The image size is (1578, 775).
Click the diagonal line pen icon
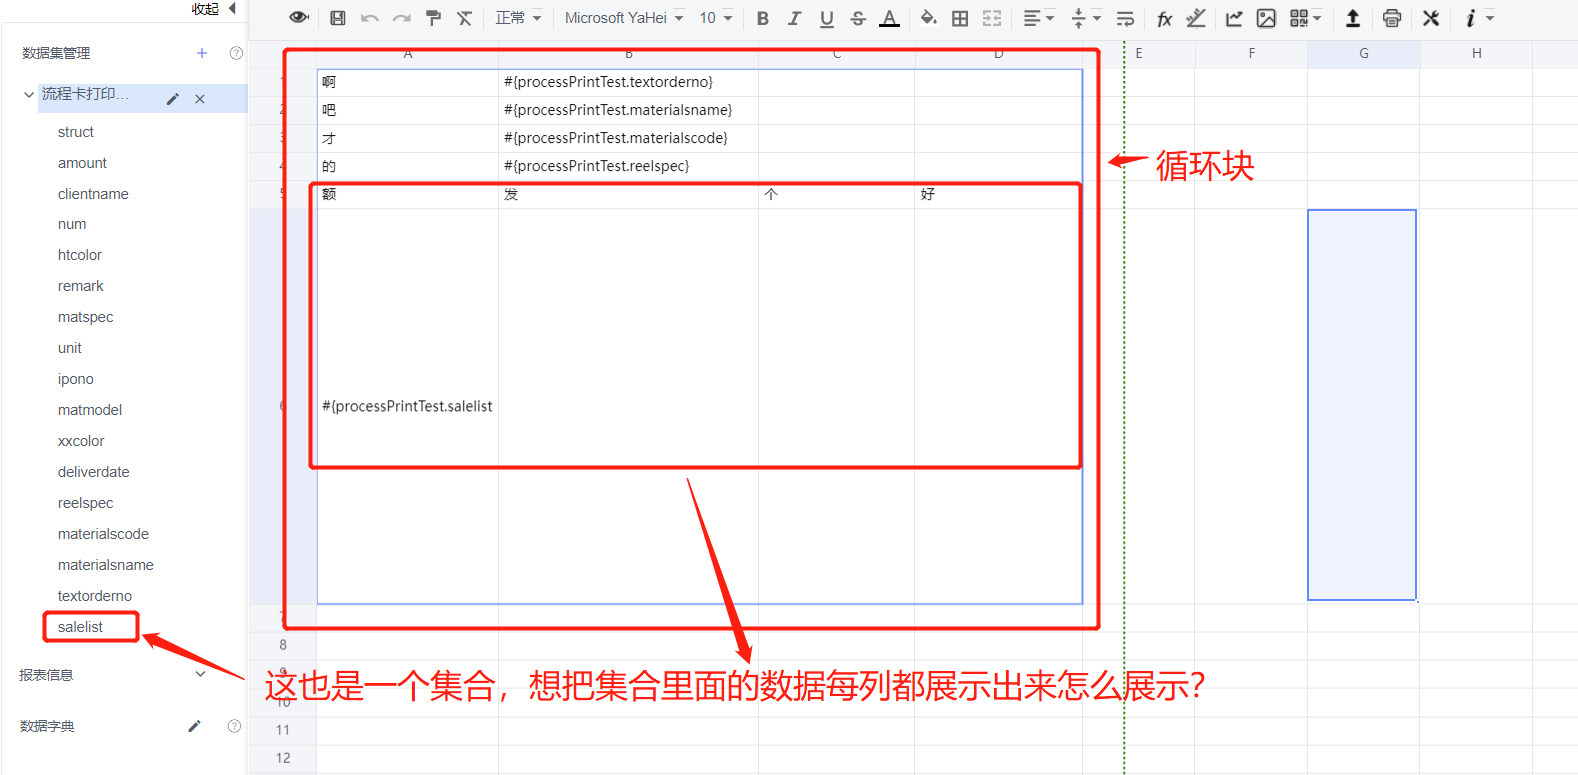pos(1196,18)
